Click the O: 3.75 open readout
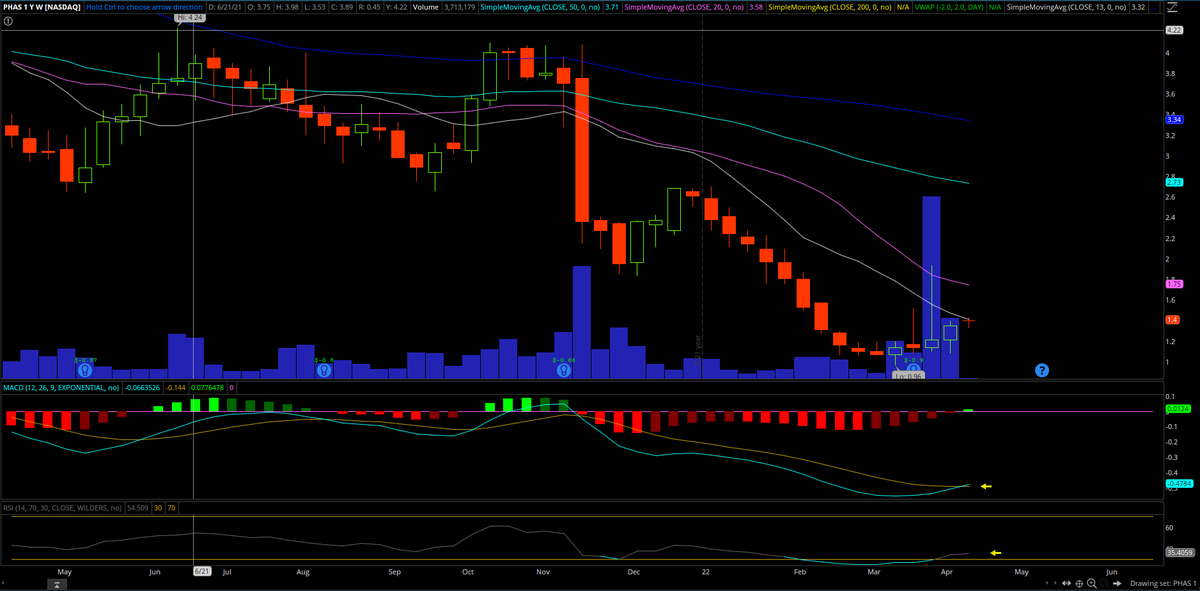 259,8
